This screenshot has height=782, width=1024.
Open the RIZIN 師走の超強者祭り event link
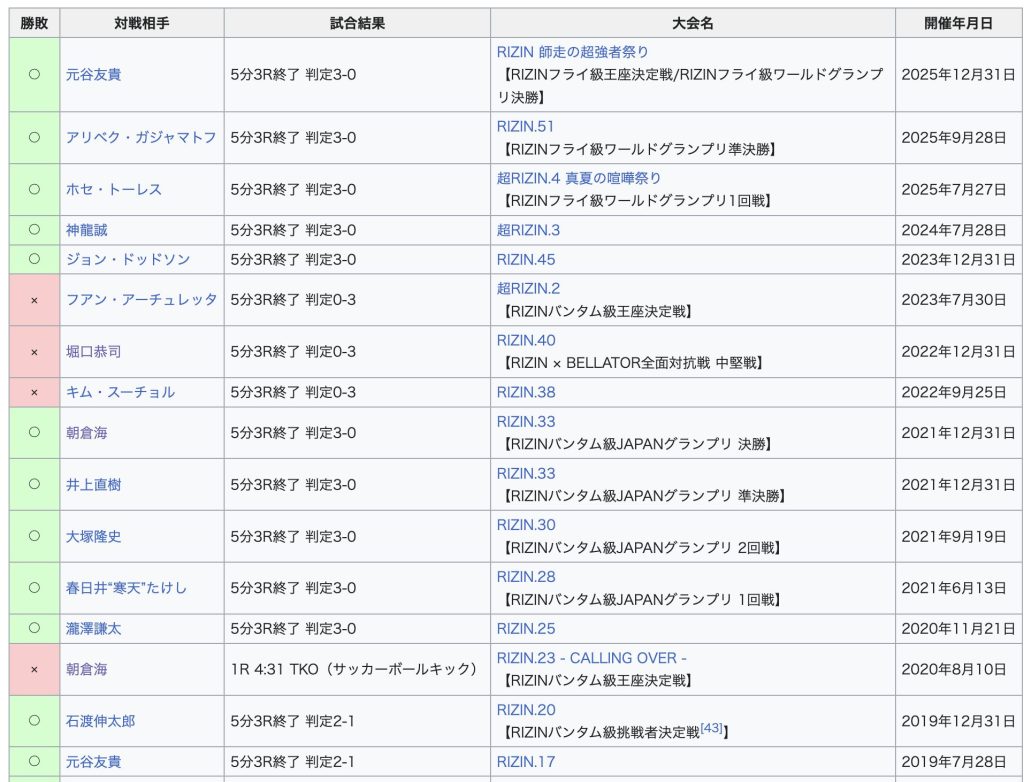(579, 51)
